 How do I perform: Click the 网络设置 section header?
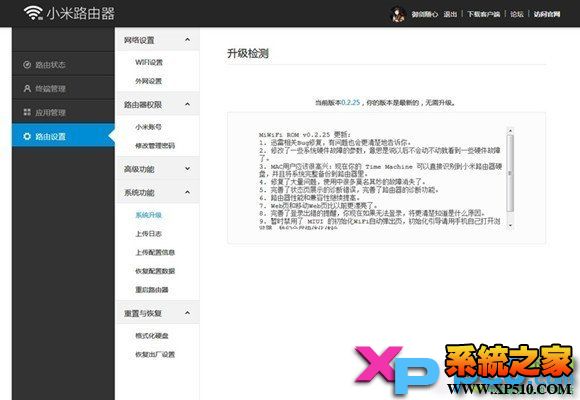158,40
